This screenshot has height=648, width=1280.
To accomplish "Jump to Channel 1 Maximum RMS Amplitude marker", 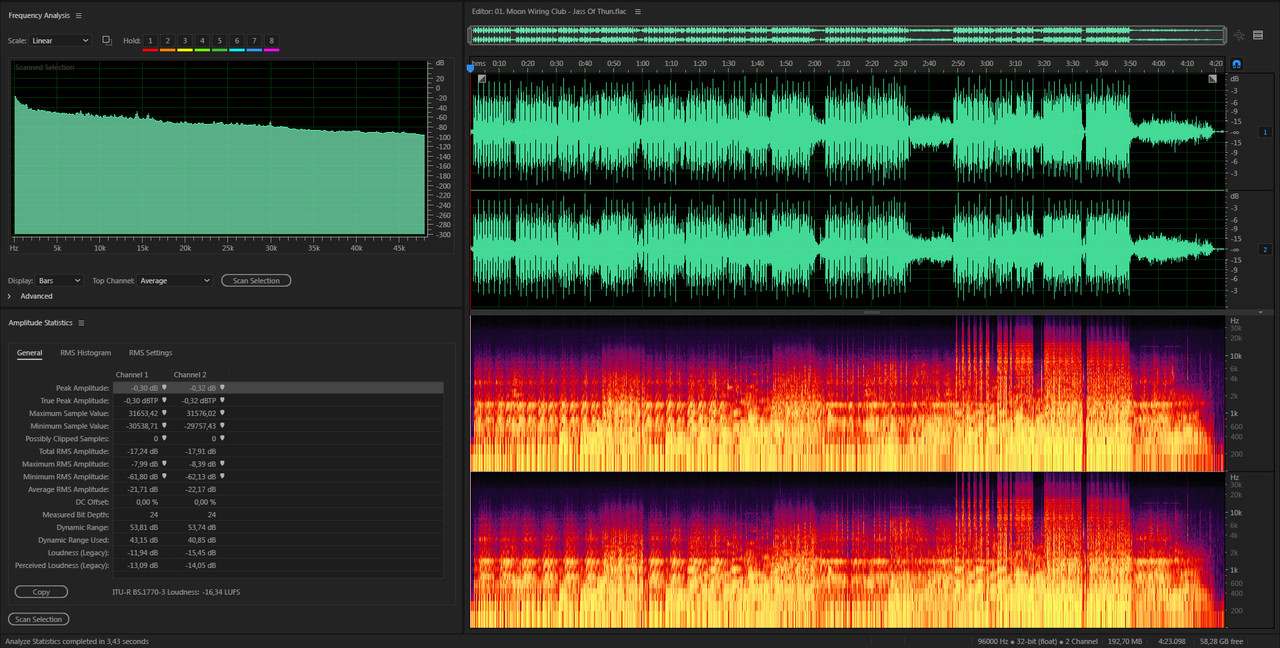I will click(x=164, y=464).
